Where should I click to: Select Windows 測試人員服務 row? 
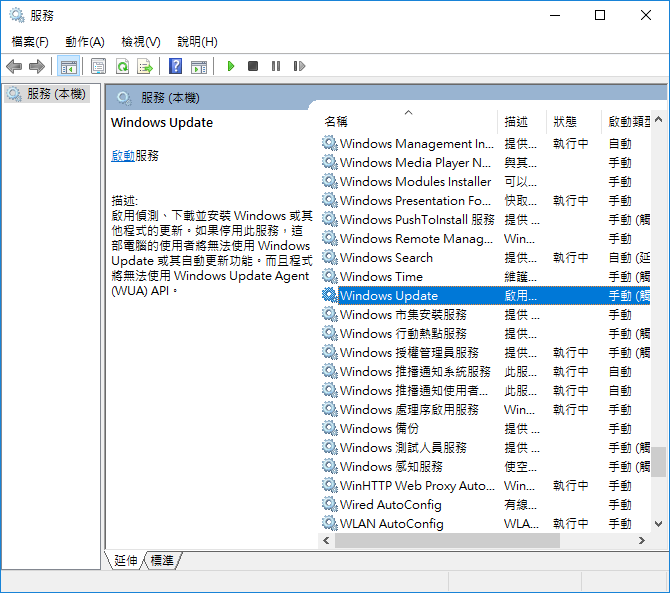(x=486, y=448)
